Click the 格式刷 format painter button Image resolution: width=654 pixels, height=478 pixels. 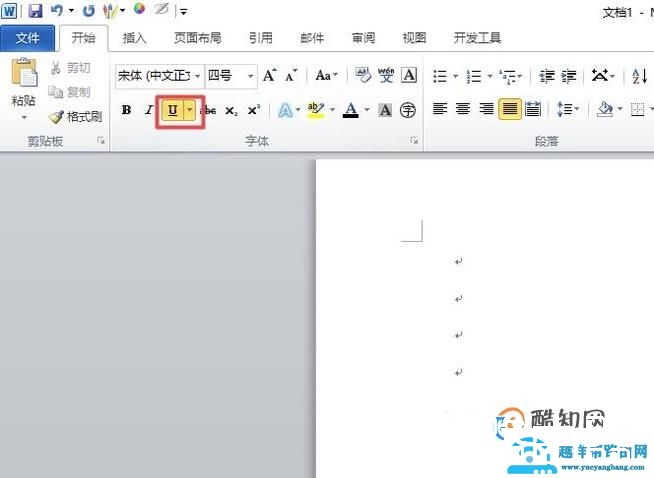(x=75, y=116)
